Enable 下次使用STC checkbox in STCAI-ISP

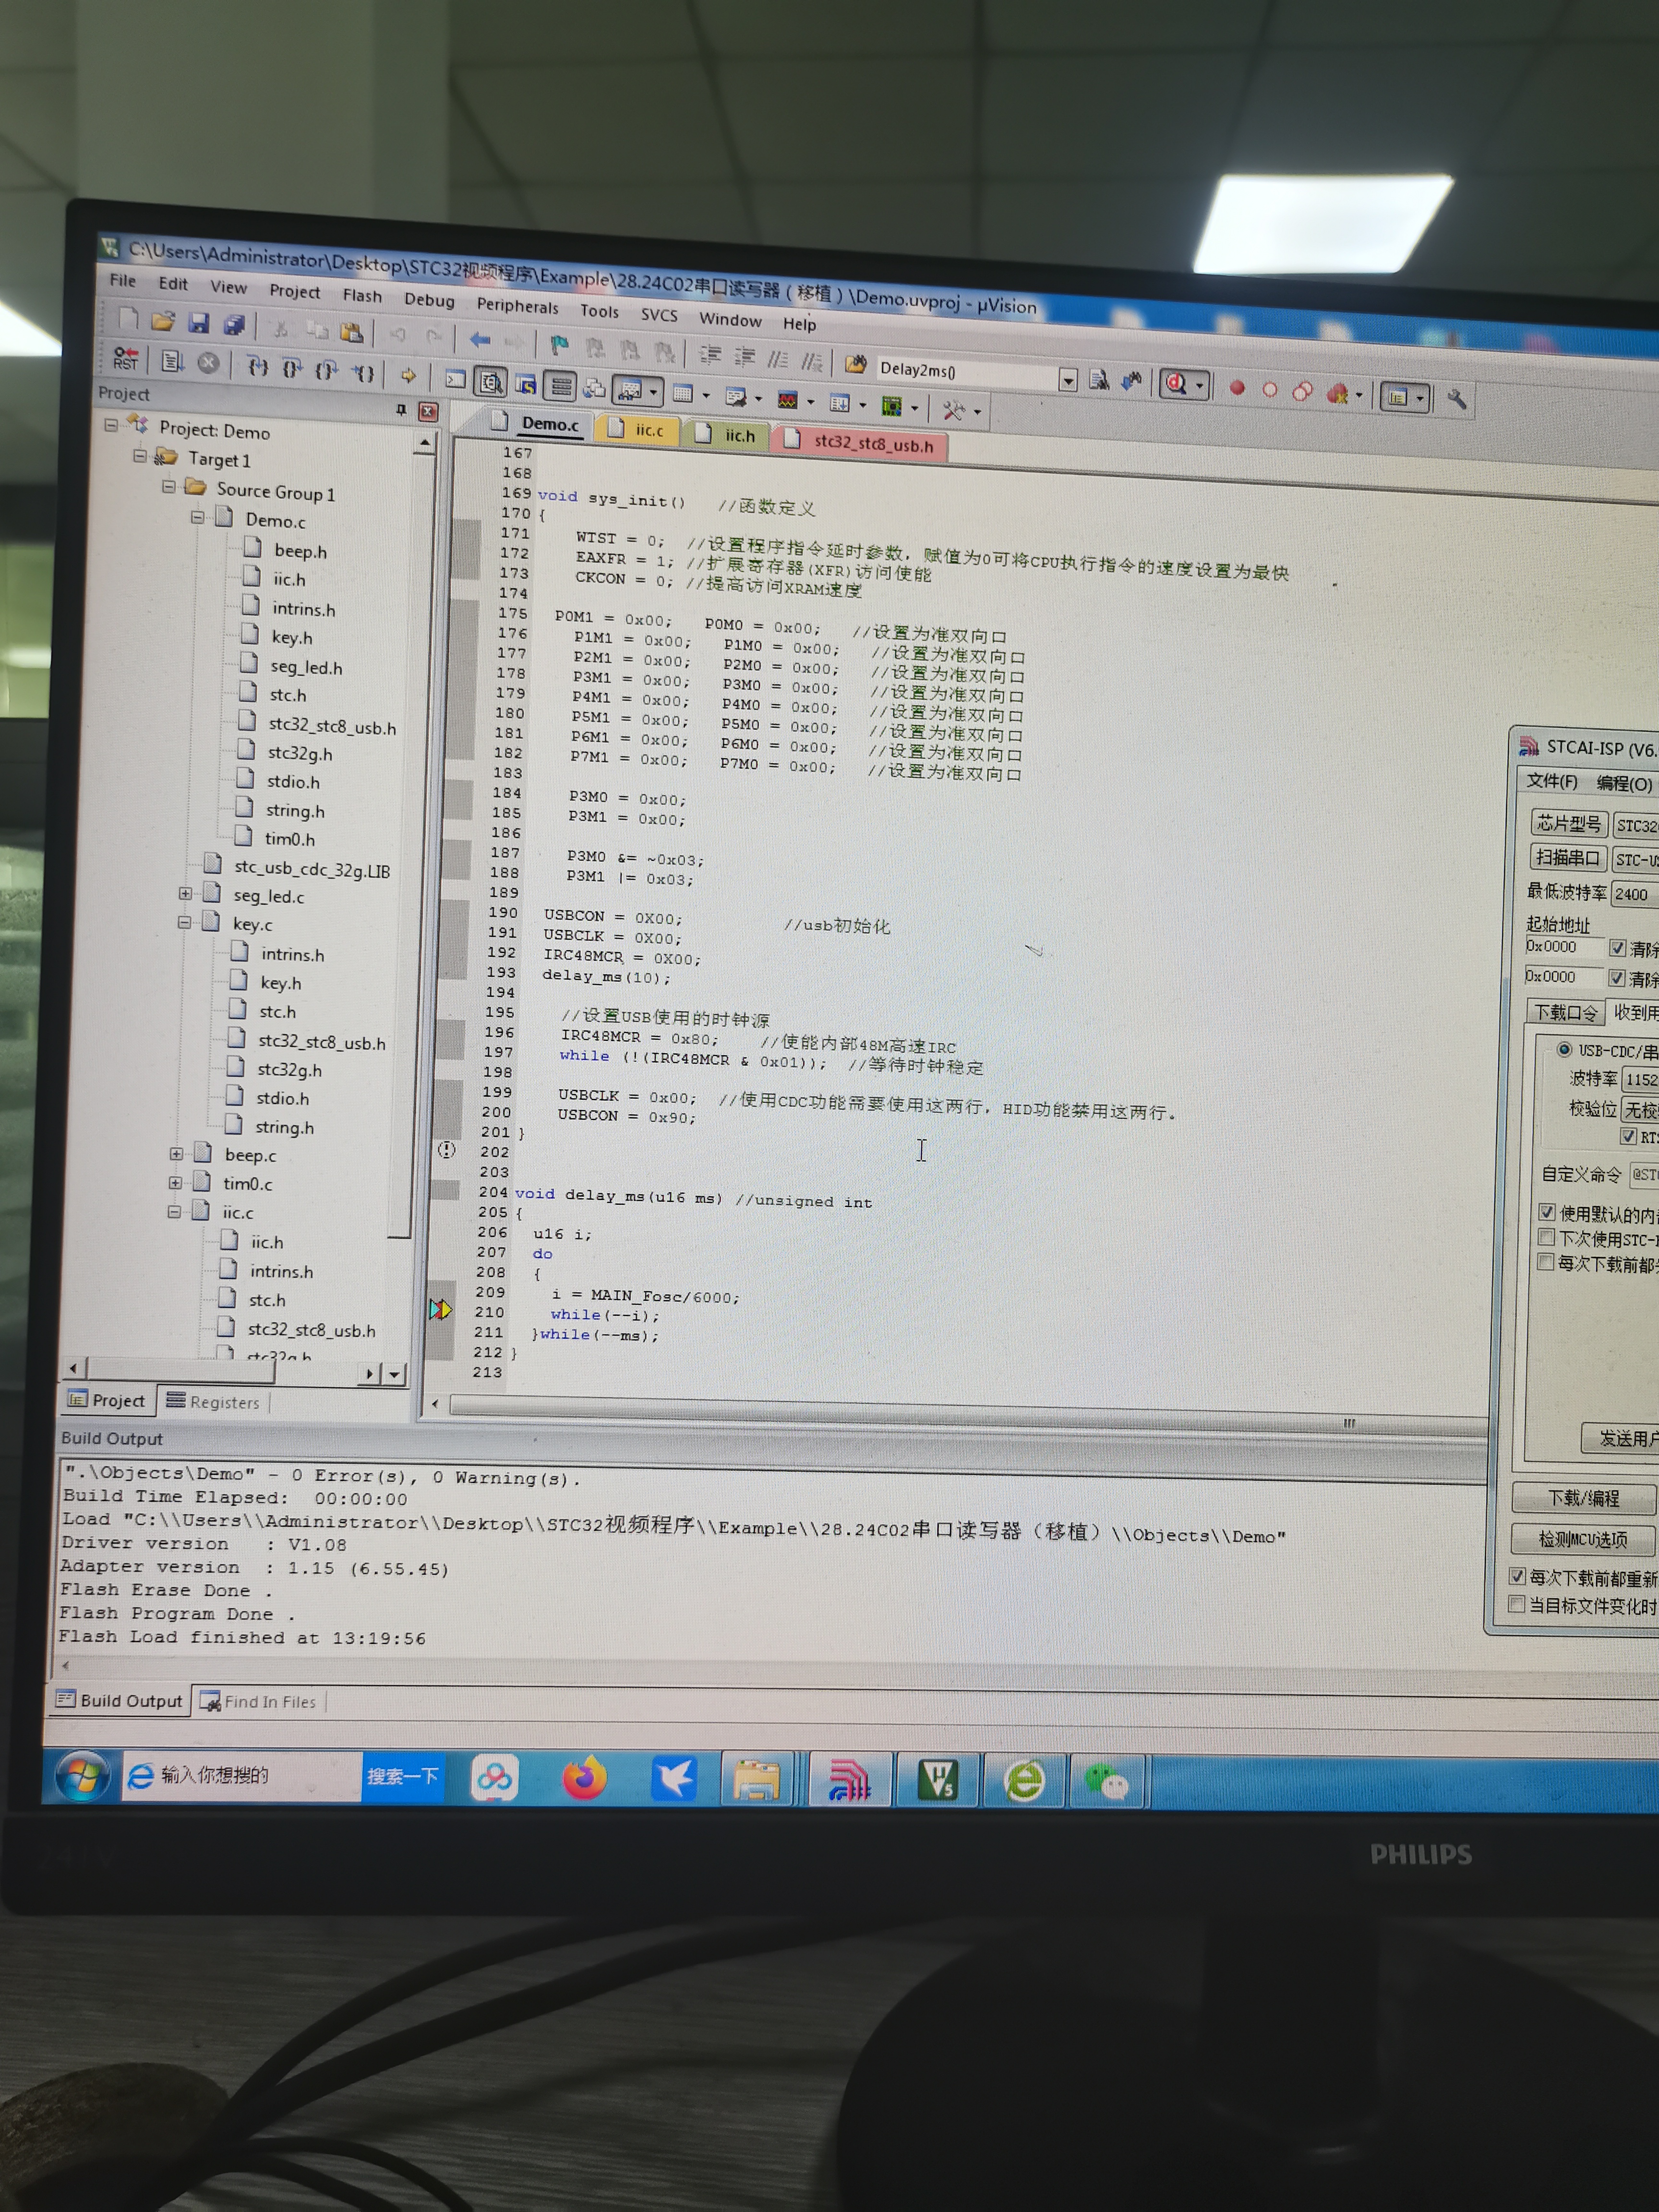point(1546,1237)
